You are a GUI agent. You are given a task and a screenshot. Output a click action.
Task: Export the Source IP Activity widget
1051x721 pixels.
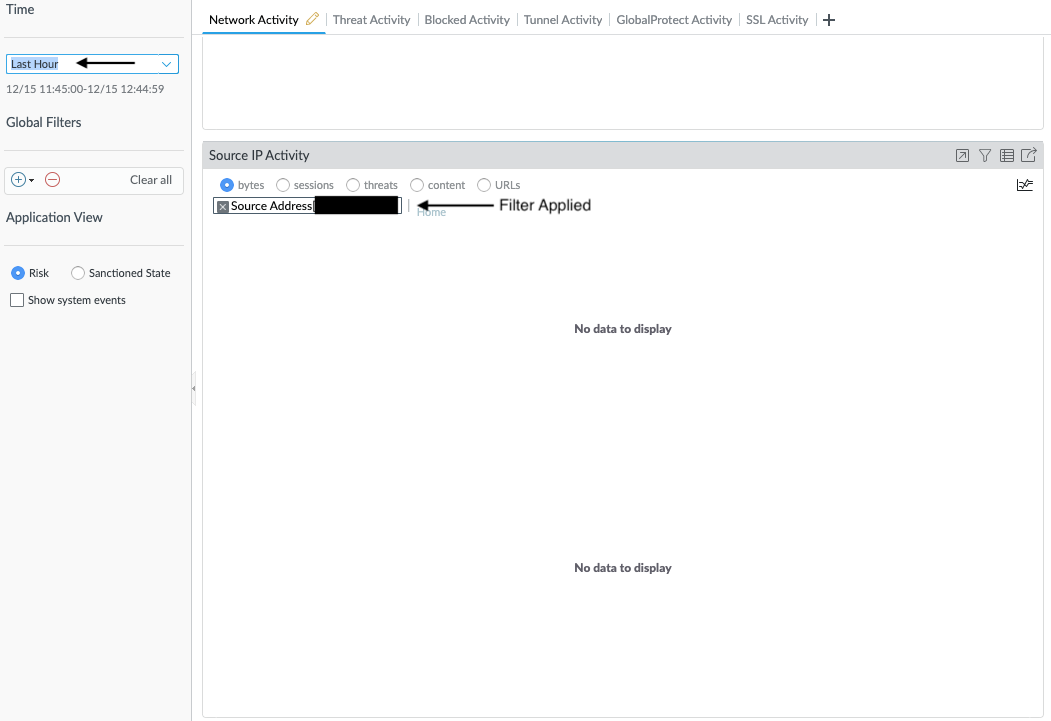pos(1029,155)
